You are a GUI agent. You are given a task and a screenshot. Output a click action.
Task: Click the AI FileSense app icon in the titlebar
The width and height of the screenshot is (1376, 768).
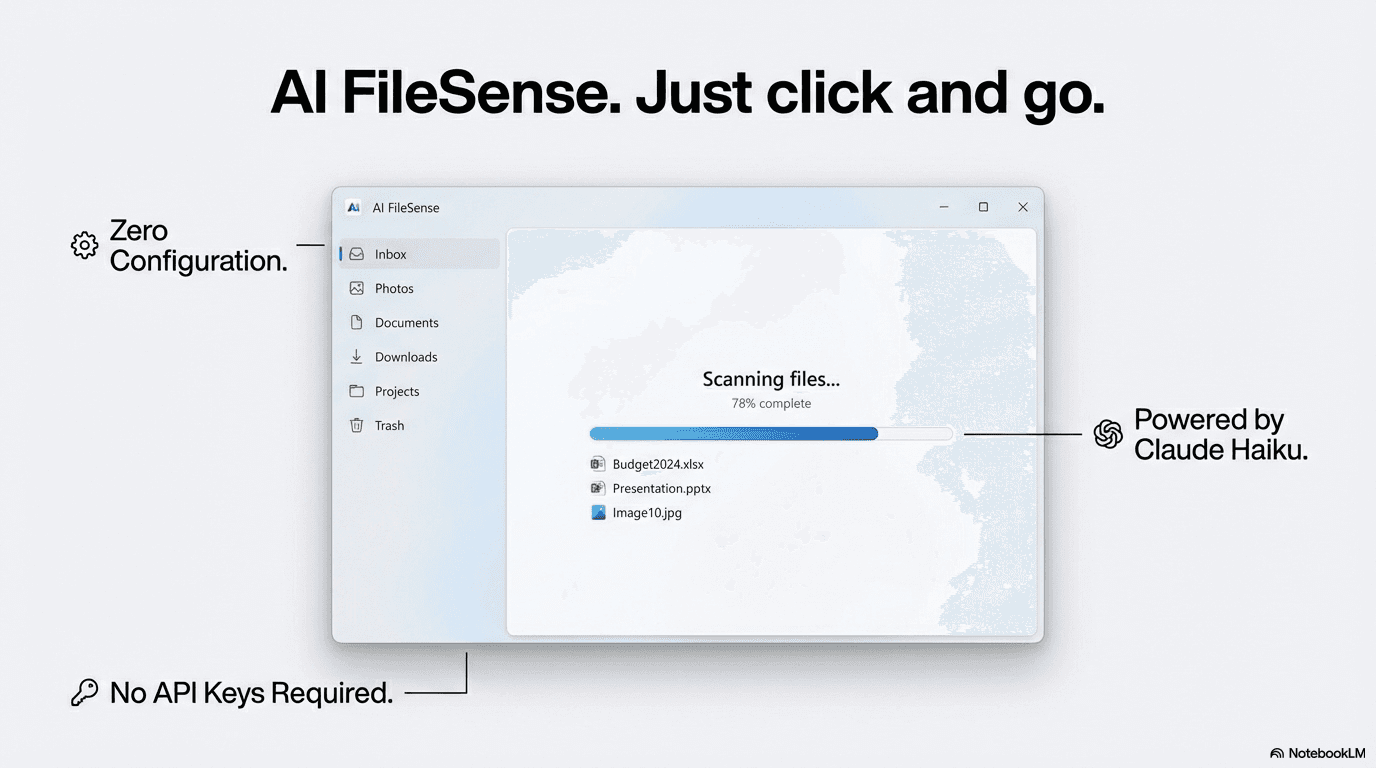[x=352, y=207]
